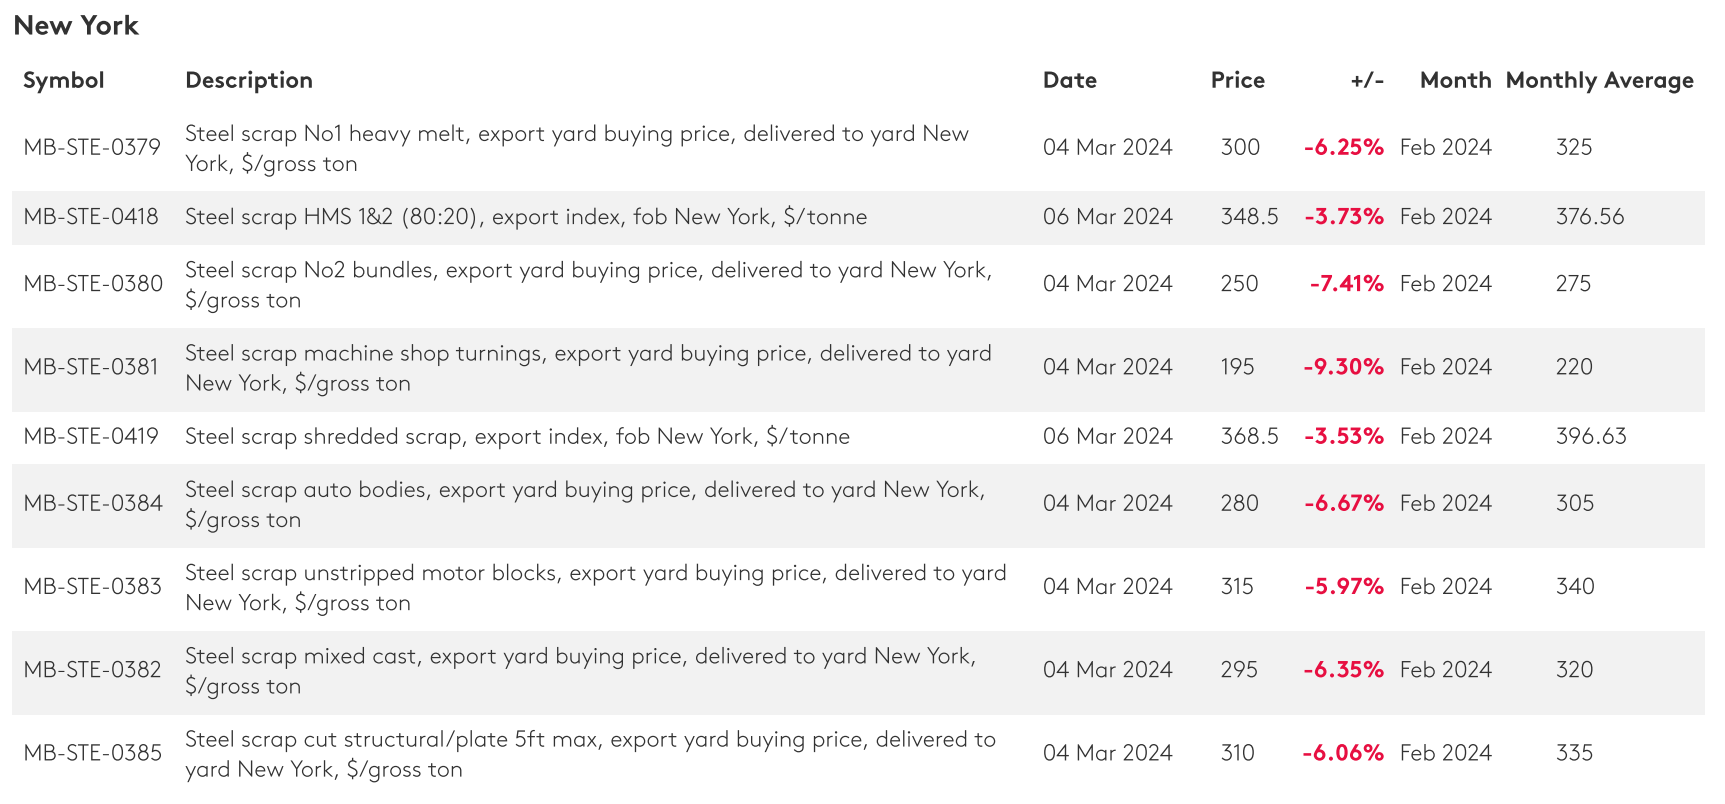Click the shredded scrap export index description

[517, 436]
